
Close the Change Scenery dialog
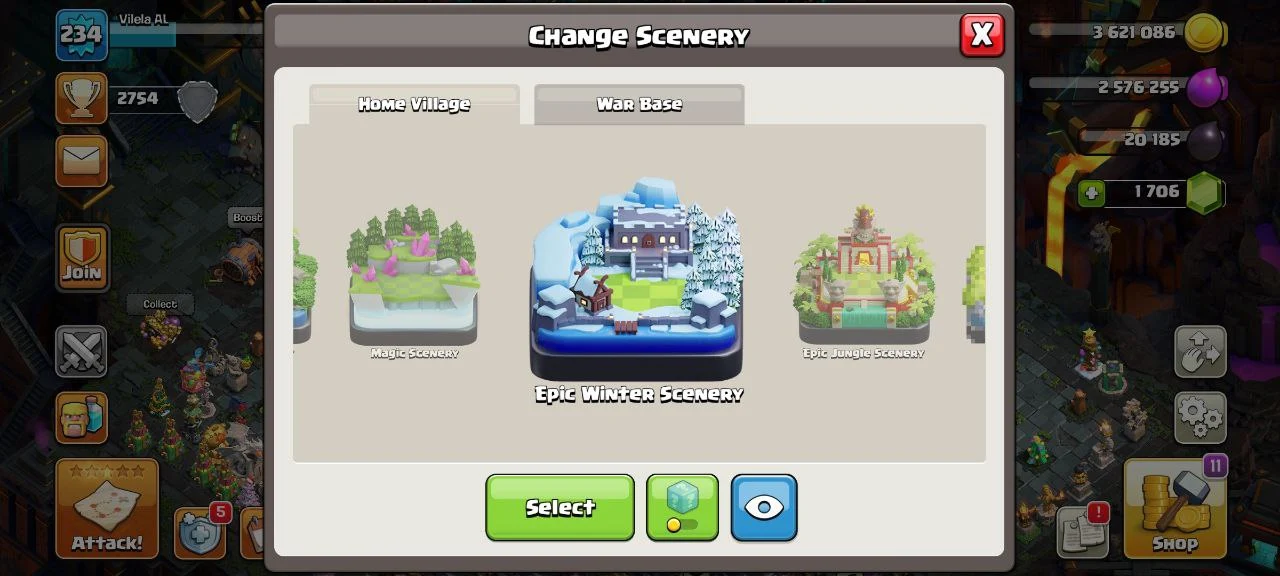[982, 35]
